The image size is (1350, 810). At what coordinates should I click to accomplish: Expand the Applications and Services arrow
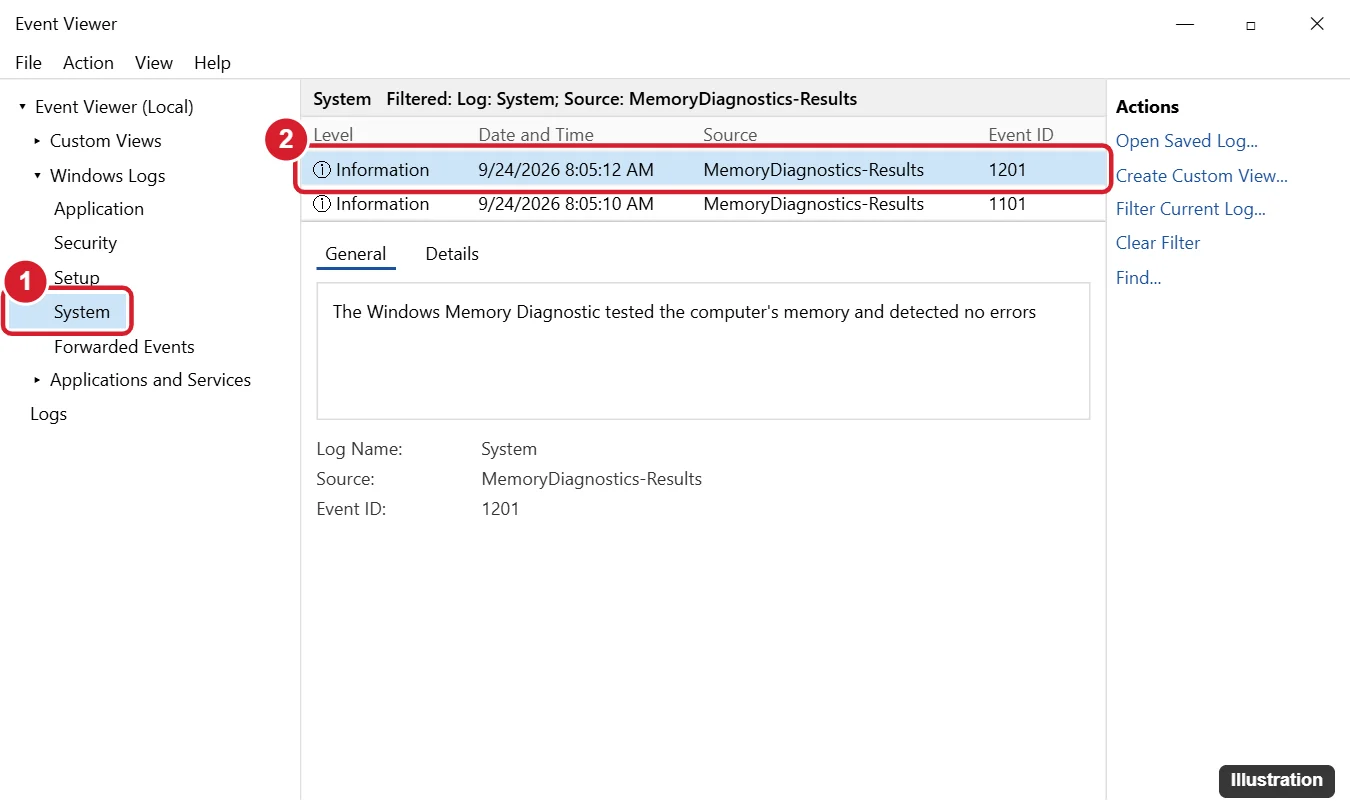(x=37, y=380)
